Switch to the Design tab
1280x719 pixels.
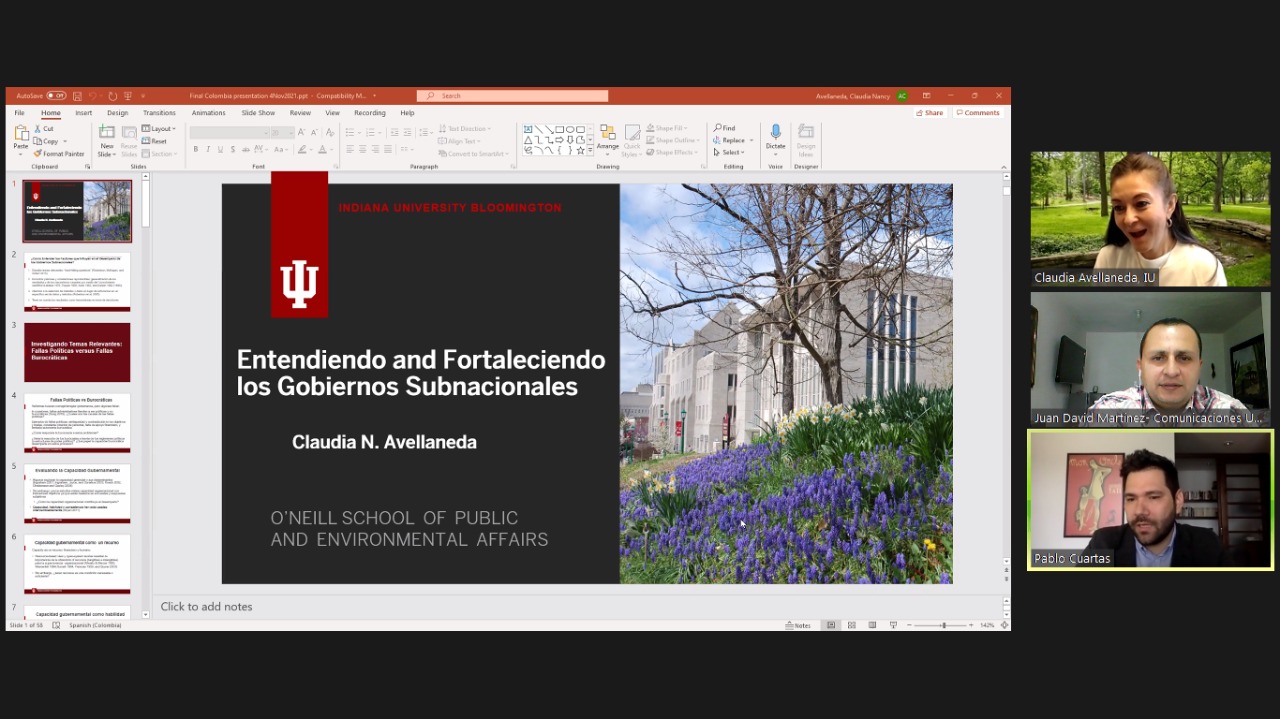pyautogui.click(x=117, y=113)
